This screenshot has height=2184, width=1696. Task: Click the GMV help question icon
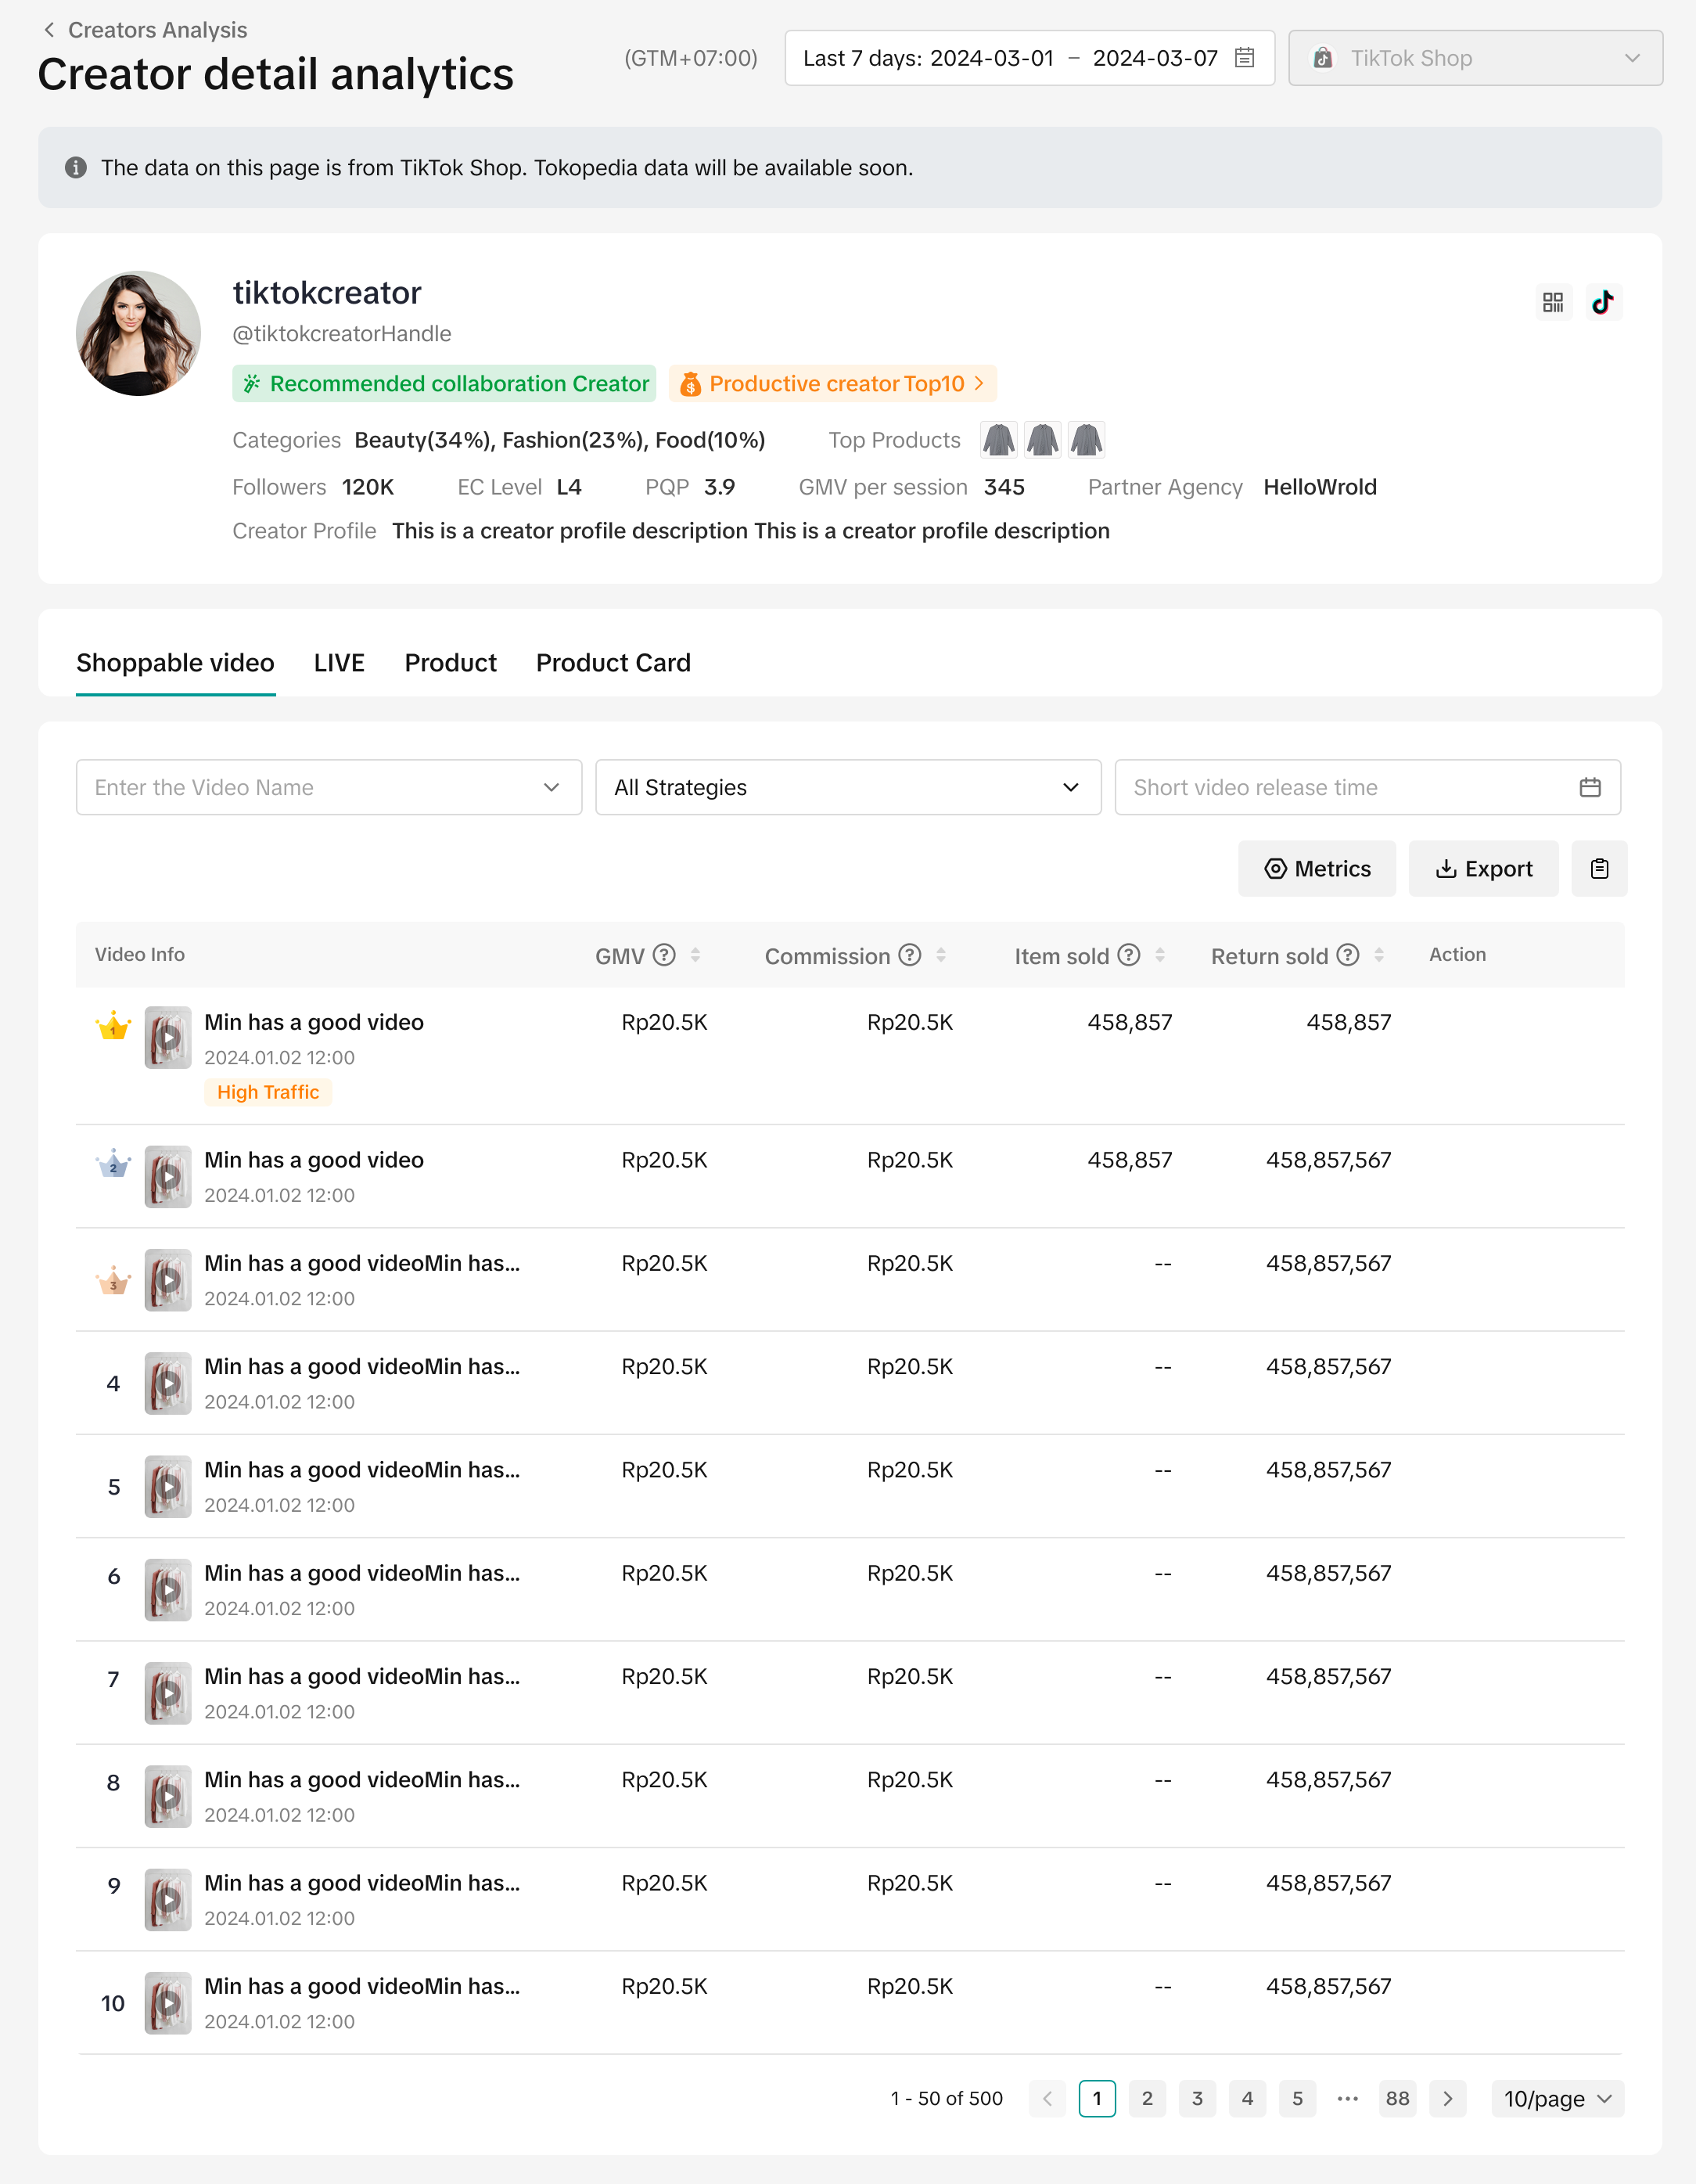click(664, 955)
